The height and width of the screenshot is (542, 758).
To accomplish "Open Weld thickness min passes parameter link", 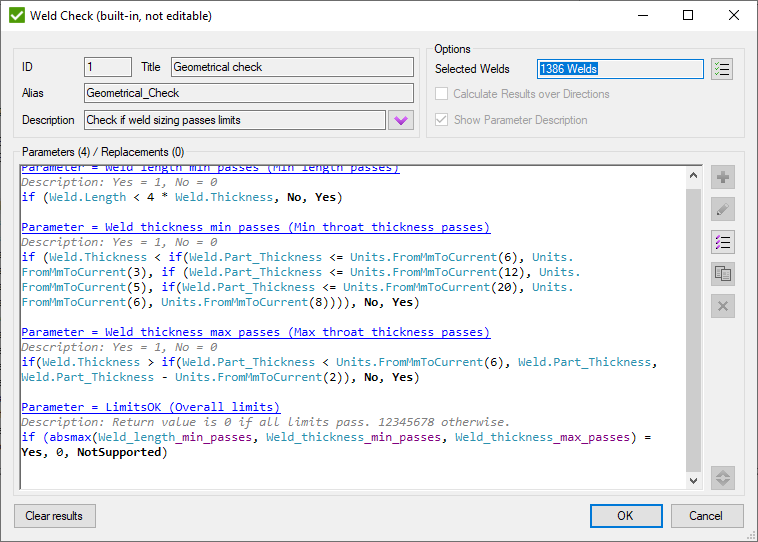I will [255, 228].
